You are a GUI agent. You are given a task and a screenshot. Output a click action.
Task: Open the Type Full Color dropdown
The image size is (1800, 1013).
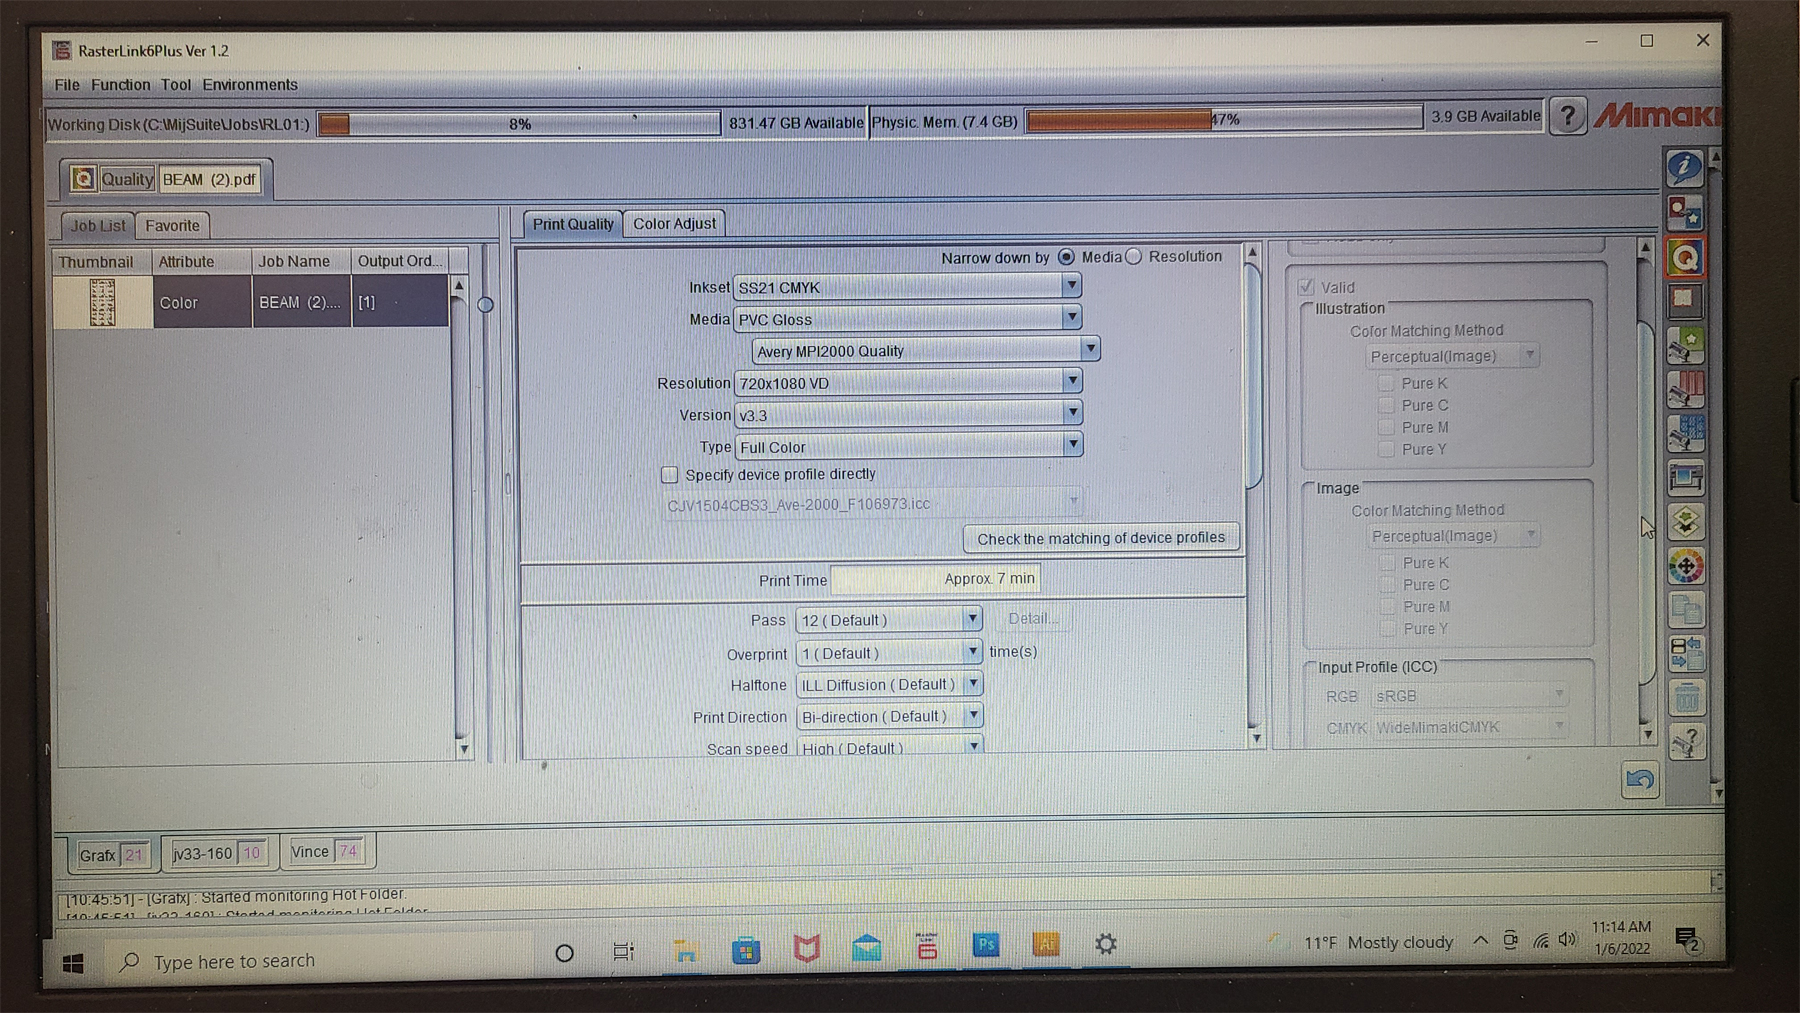pyautogui.click(x=909, y=446)
